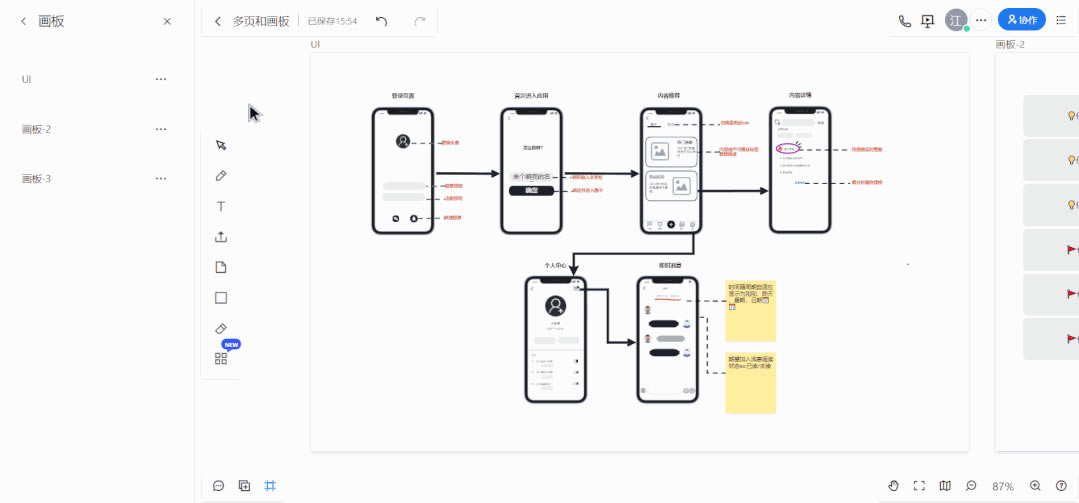The image size is (1079, 503).
Task: Select the sticky note tool
Action: click(x=221, y=268)
